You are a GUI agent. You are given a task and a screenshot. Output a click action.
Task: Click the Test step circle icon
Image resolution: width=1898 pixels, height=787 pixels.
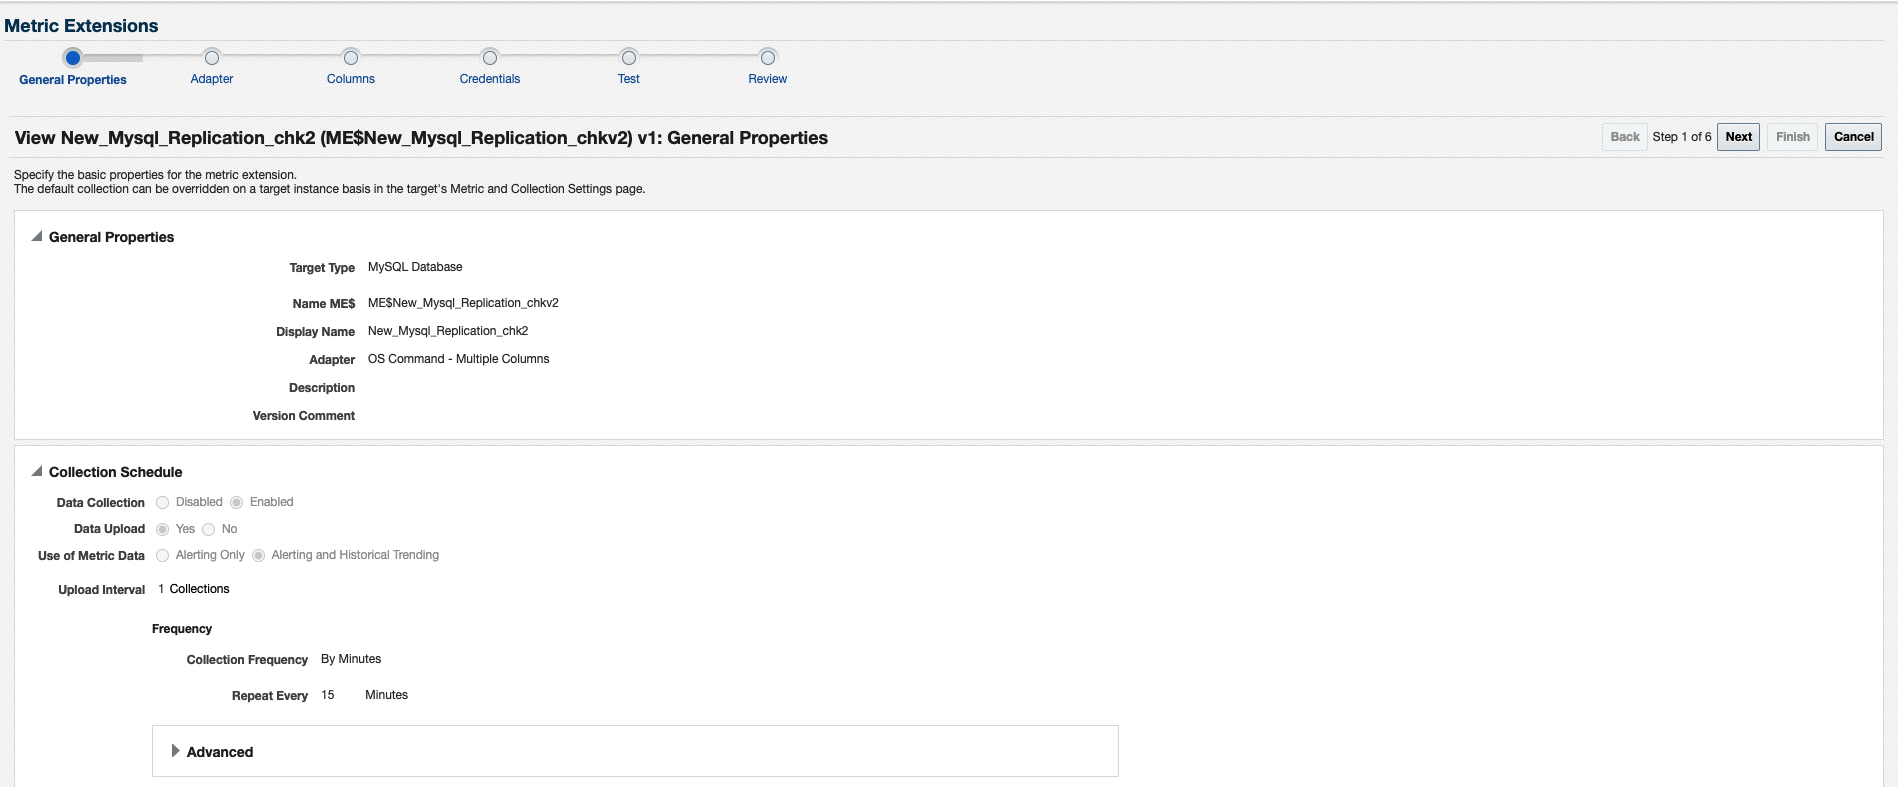click(x=629, y=58)
